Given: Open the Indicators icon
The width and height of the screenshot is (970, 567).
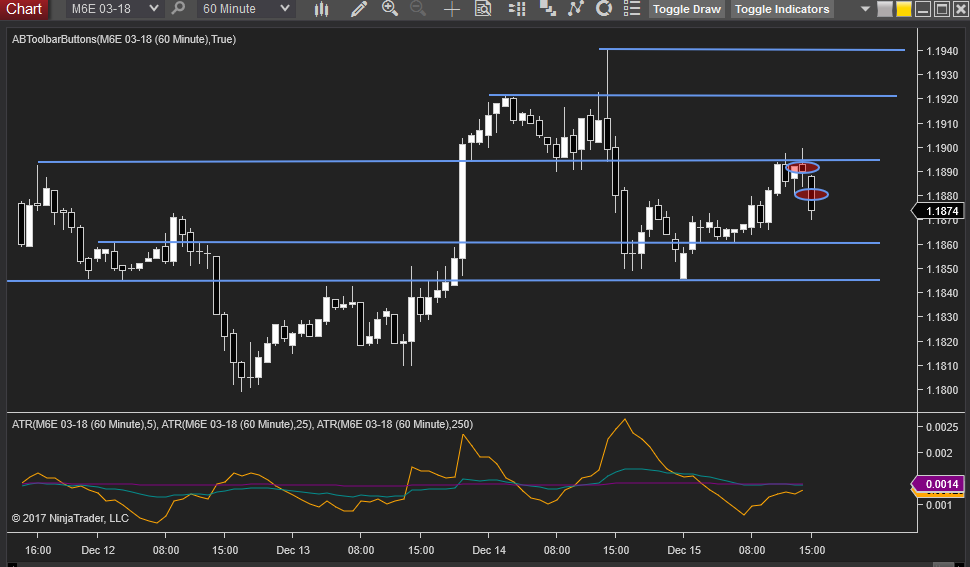Looking at the screenshot, I should (x=576, y=9).
